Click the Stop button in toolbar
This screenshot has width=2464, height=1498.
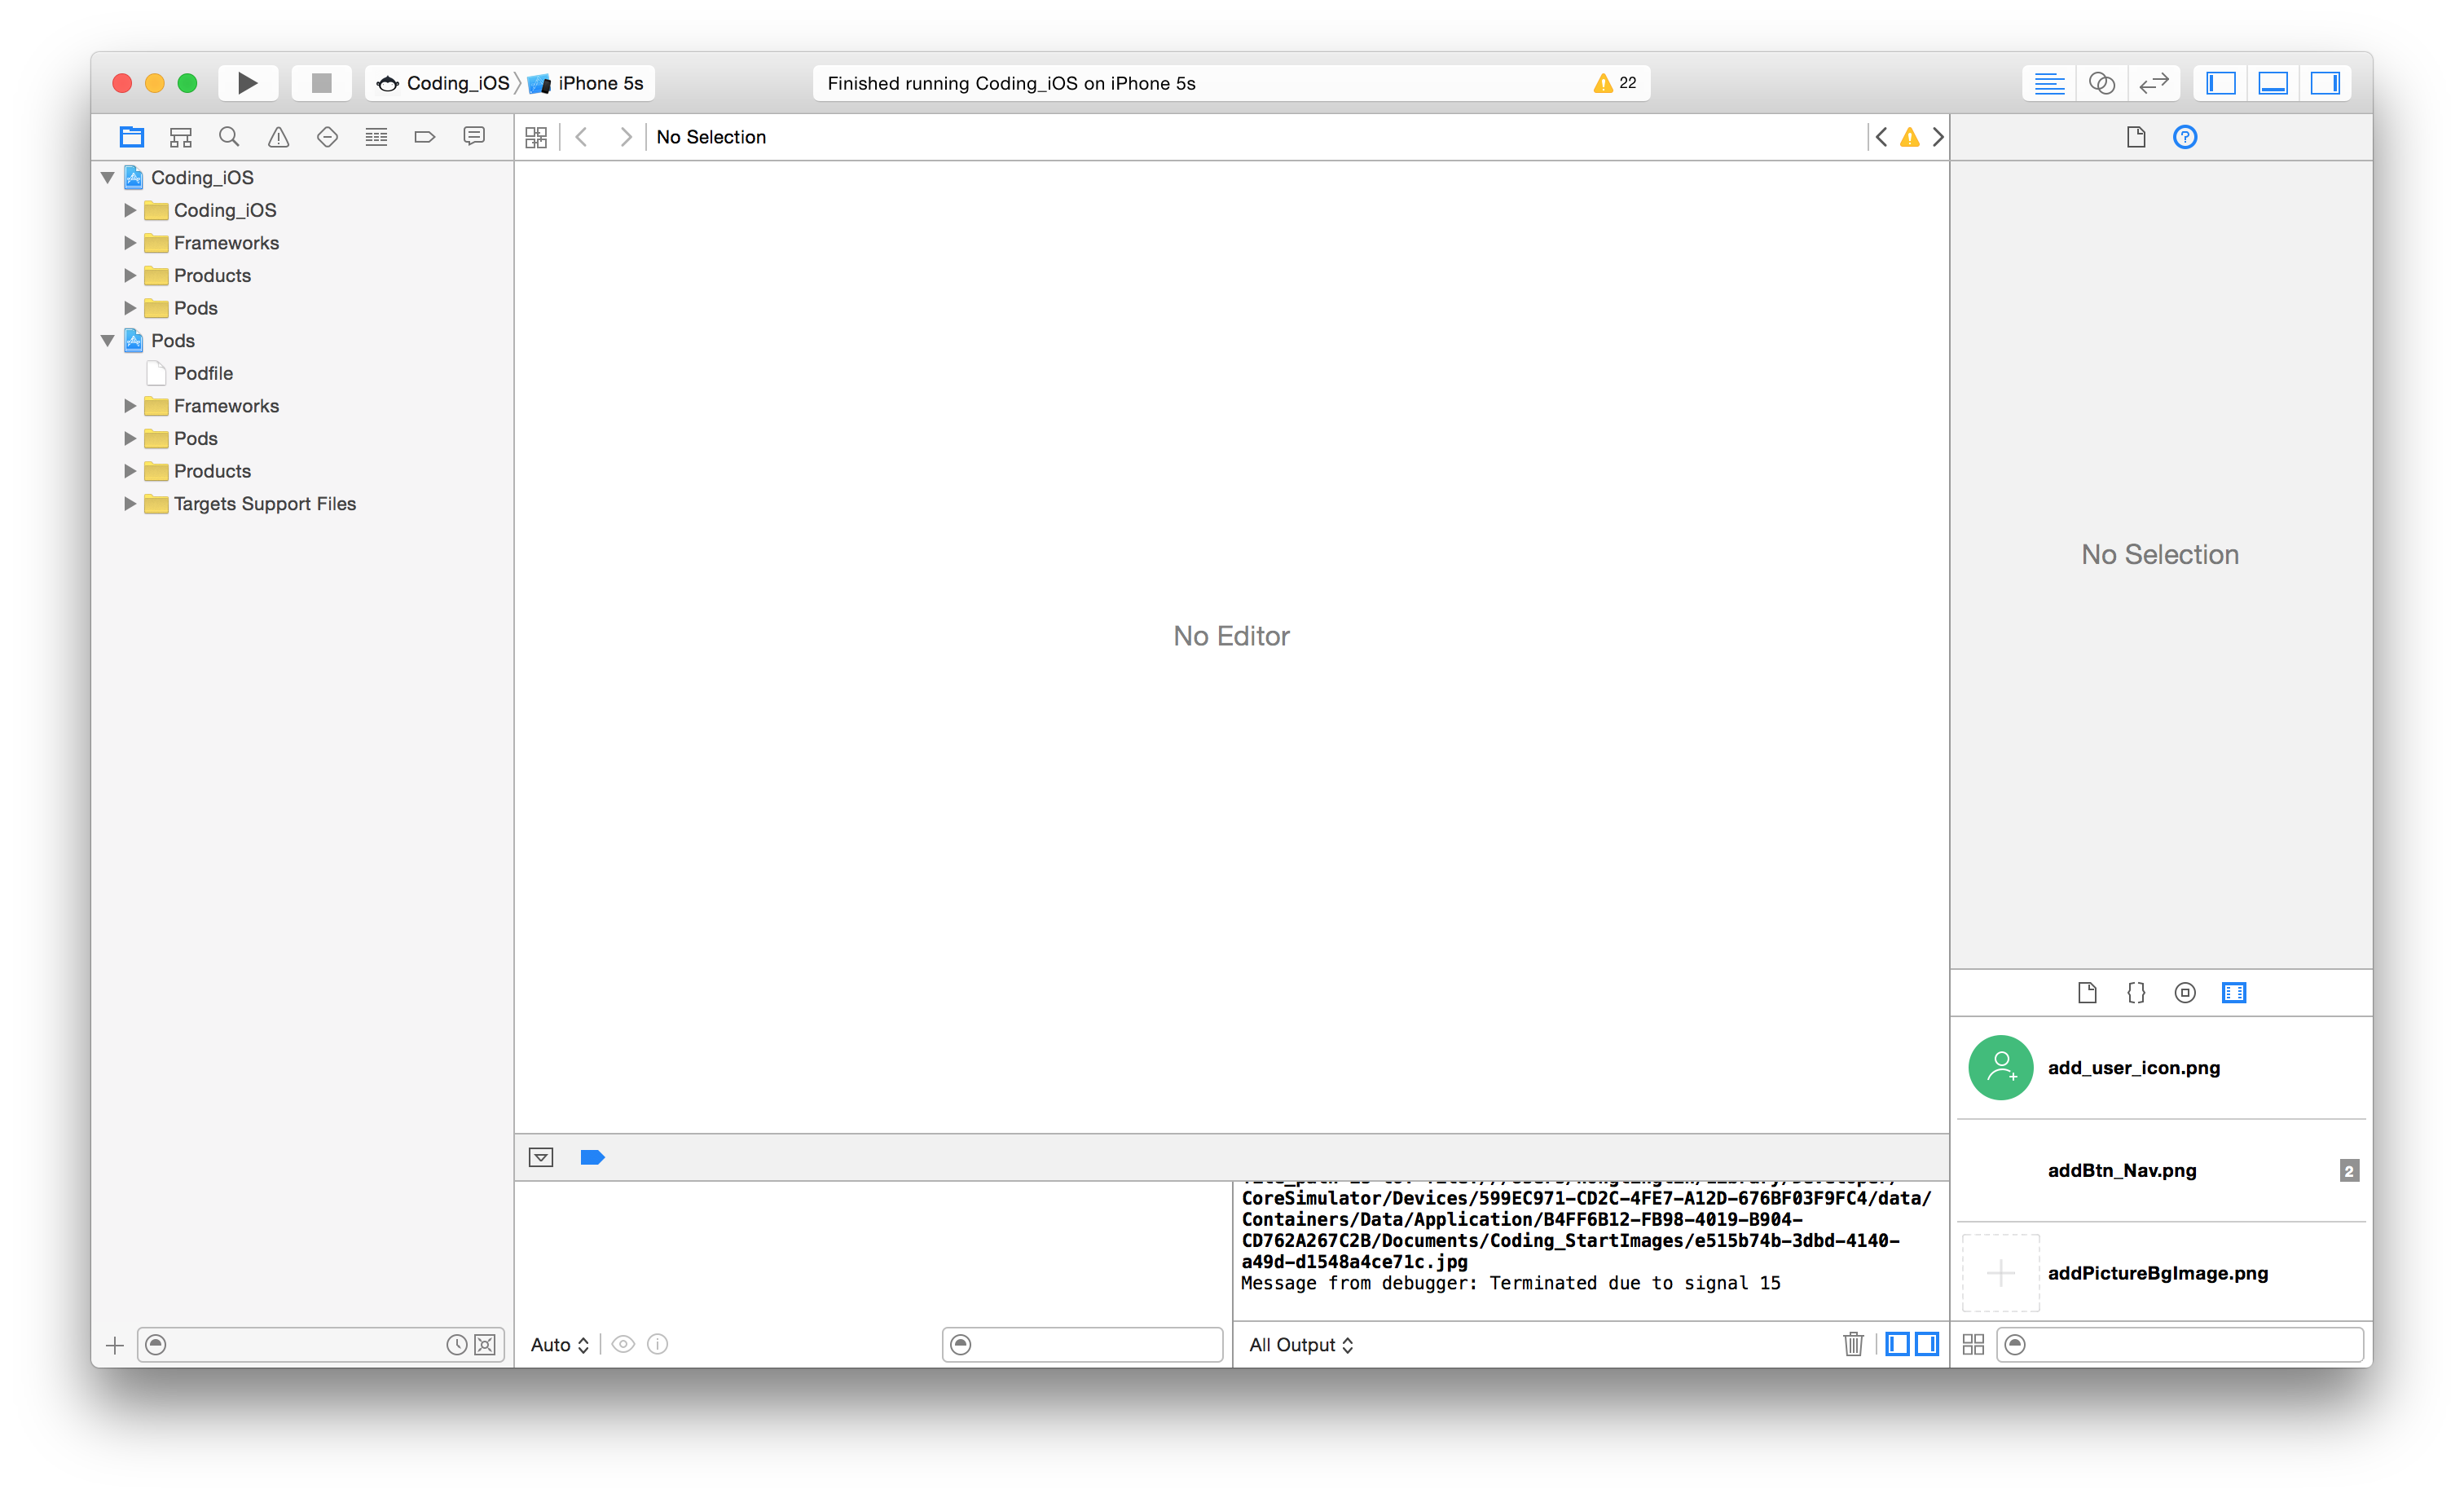coord(321,83)
